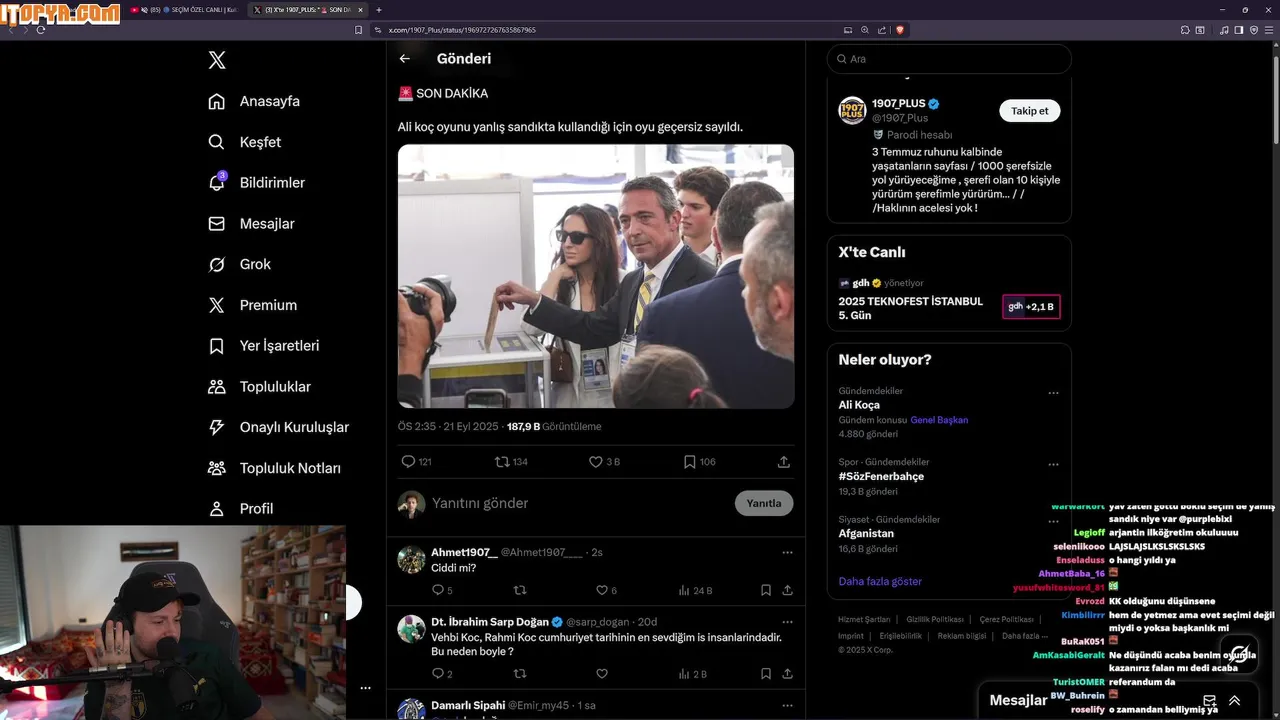Viewport: 1280px width, 720px height.
Task: Repost Dt. İbrahim Sarp Doğan comment
Action: [519, 674]
